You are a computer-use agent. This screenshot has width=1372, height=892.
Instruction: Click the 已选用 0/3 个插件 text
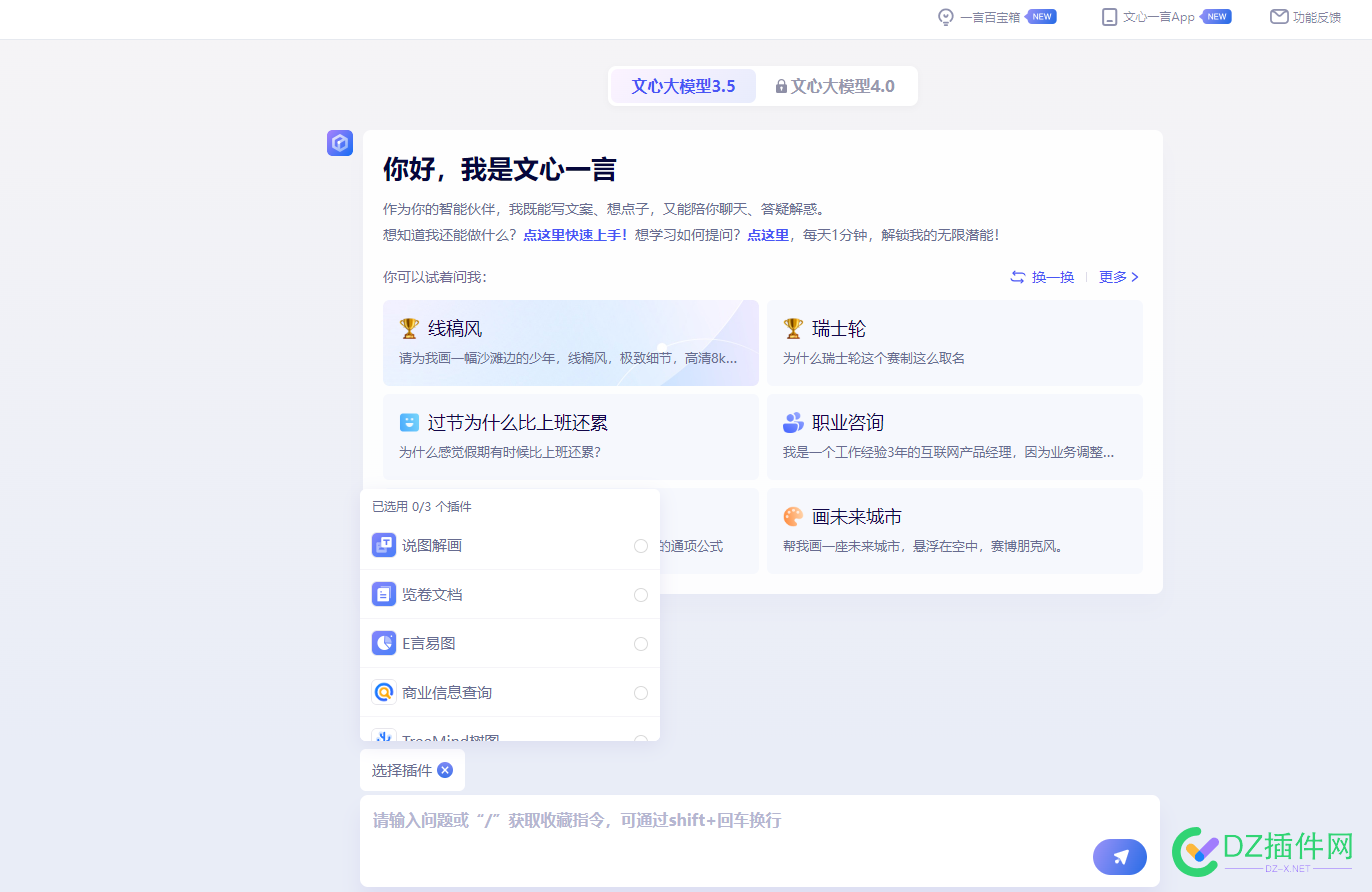click(422, 507)
